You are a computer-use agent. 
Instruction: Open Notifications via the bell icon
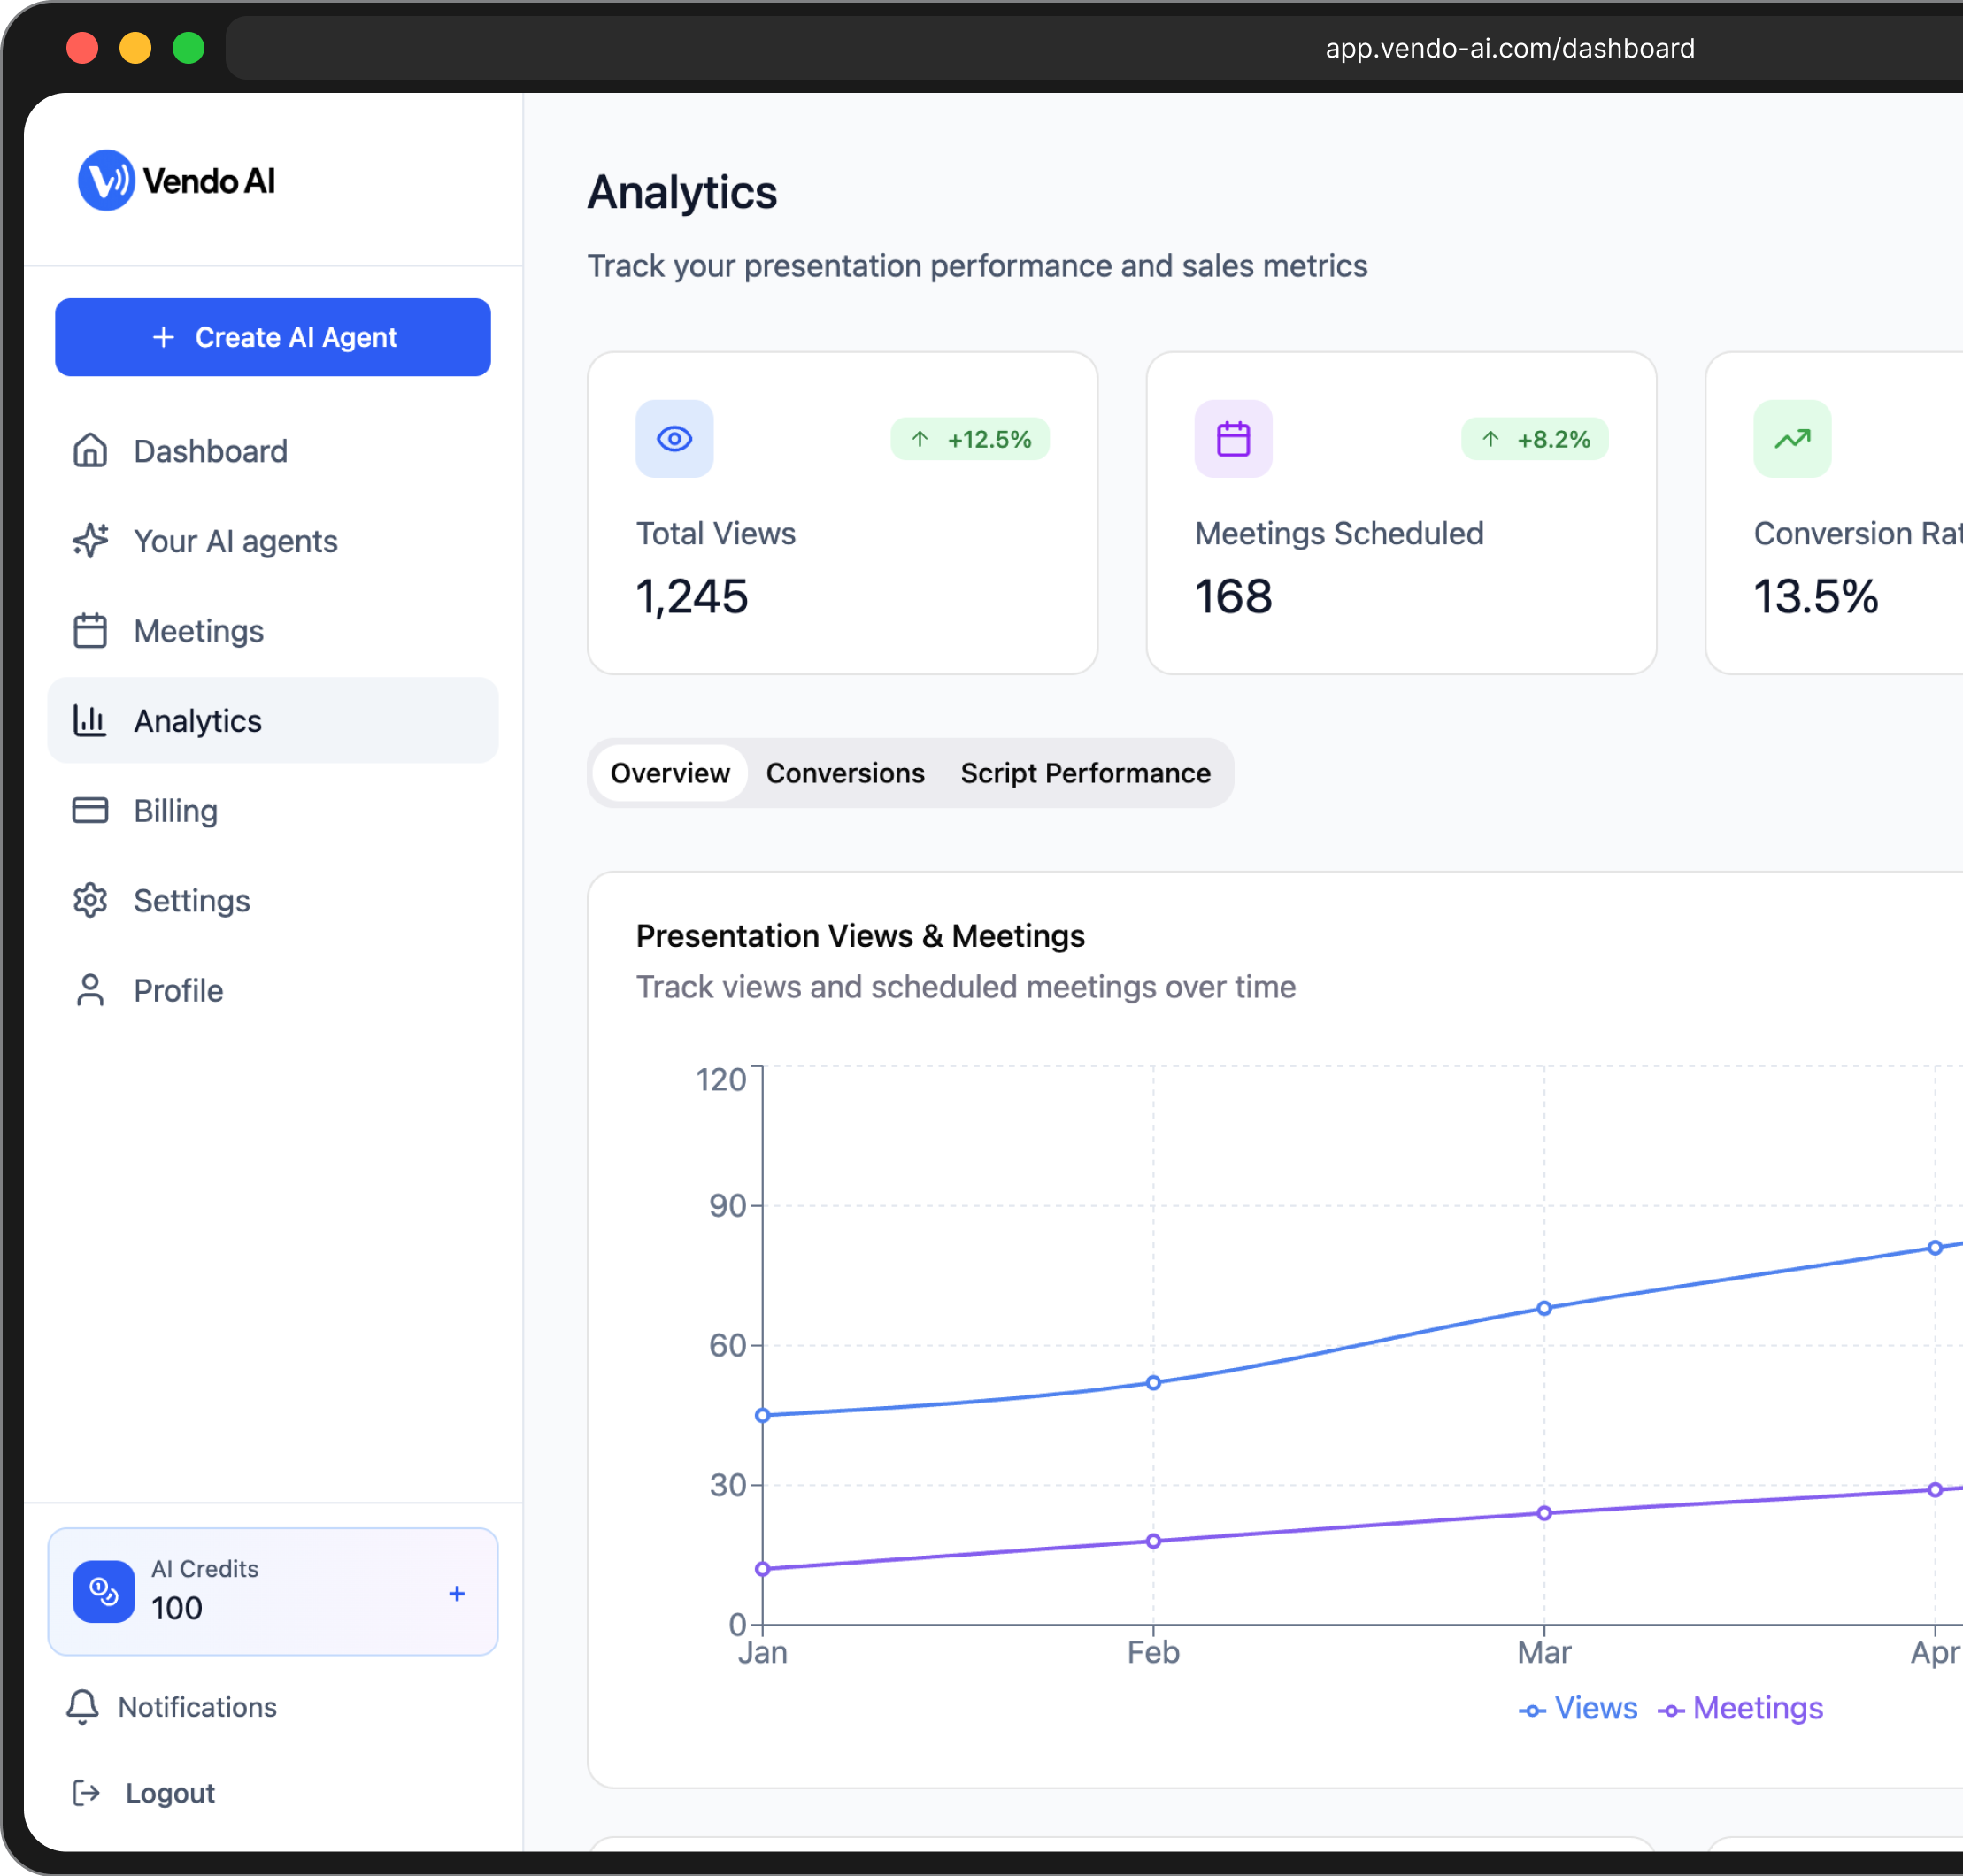83,1707
